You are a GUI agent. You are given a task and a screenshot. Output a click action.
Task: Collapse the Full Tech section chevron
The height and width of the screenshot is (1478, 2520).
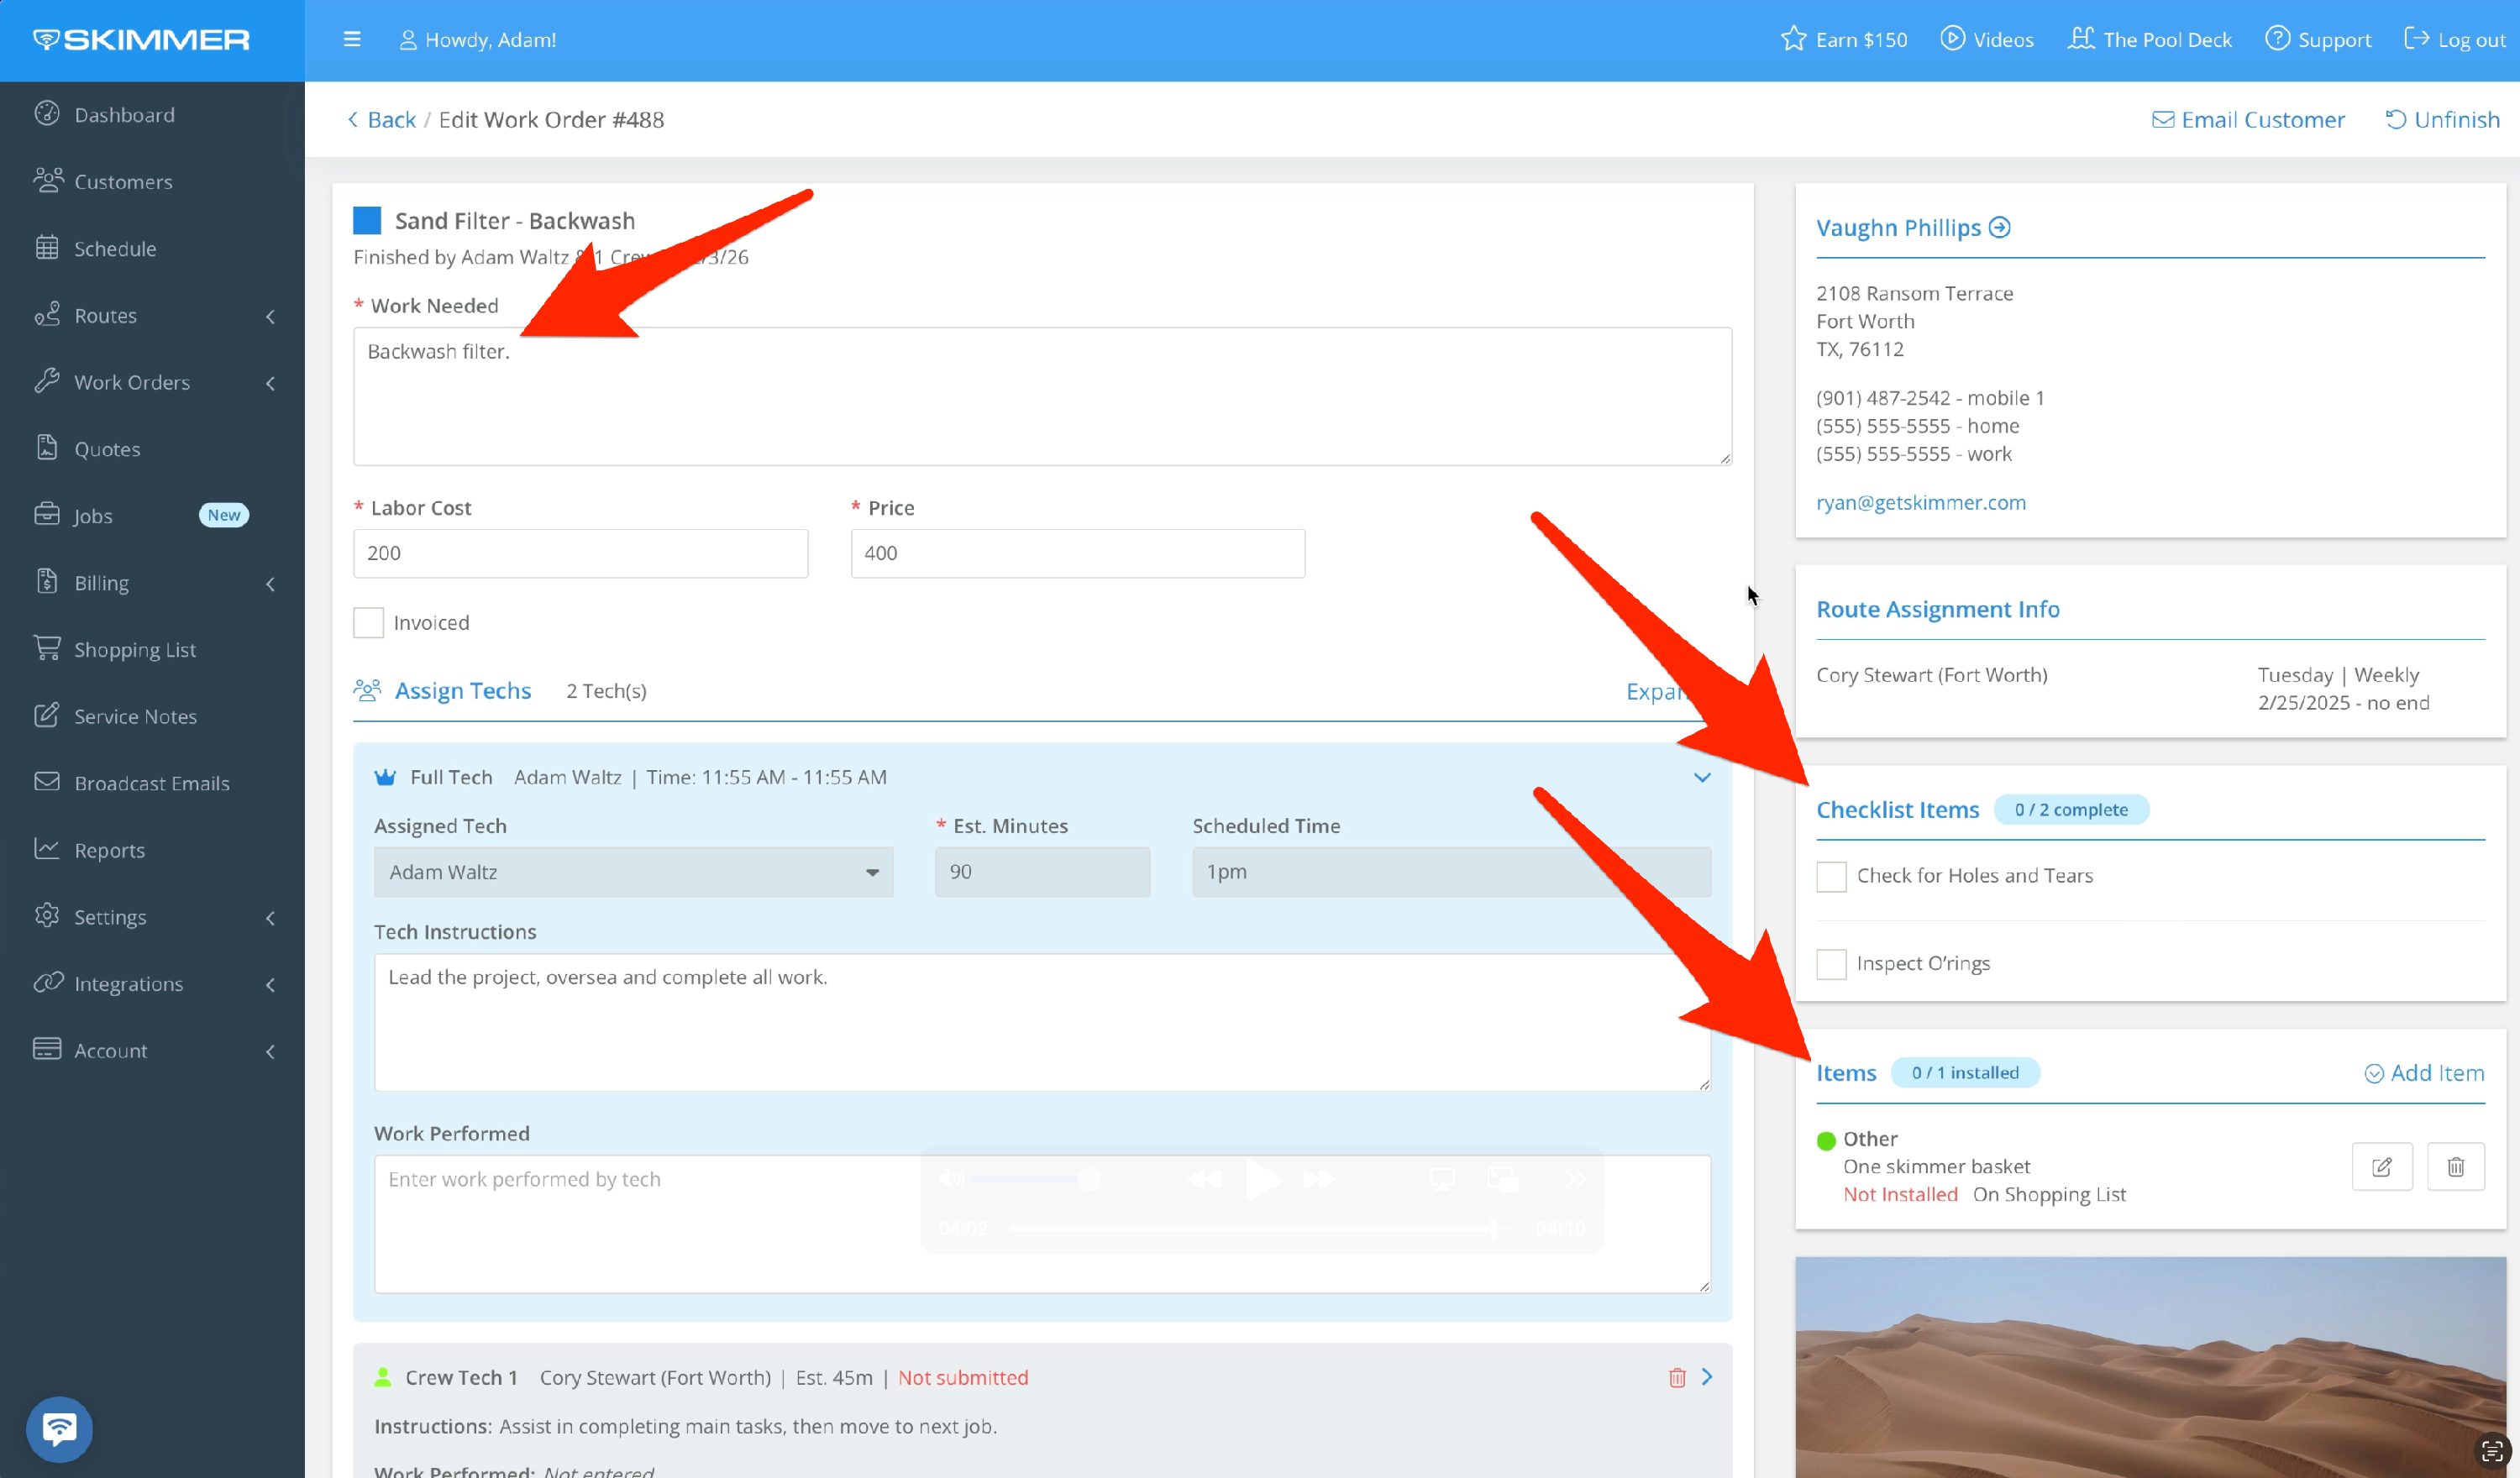tap(1702, 777)
